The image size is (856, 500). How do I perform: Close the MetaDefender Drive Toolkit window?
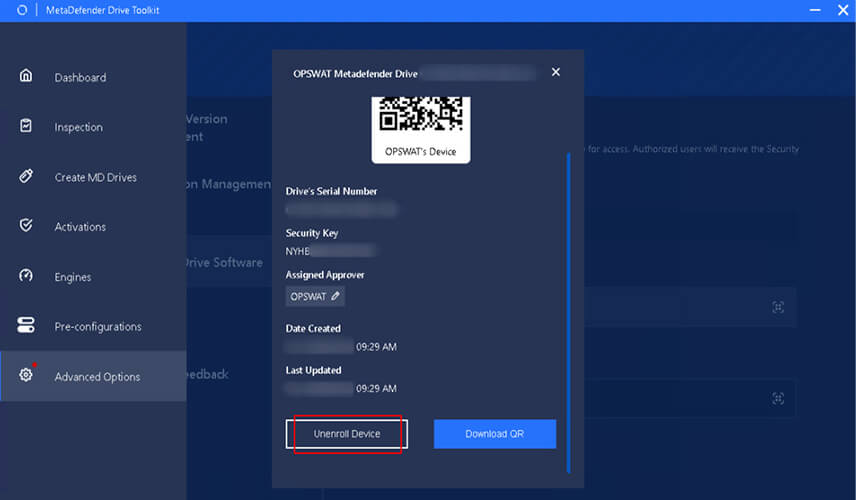point(843,10)
